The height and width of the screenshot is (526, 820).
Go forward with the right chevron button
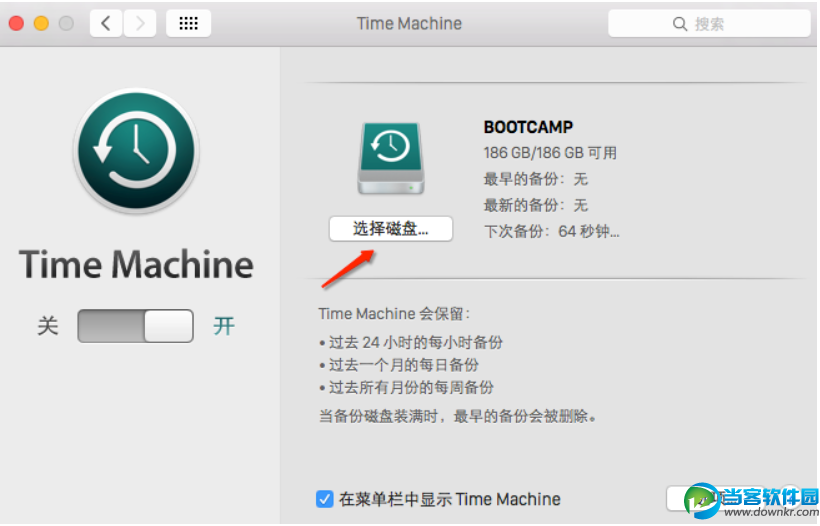(140, 23)
